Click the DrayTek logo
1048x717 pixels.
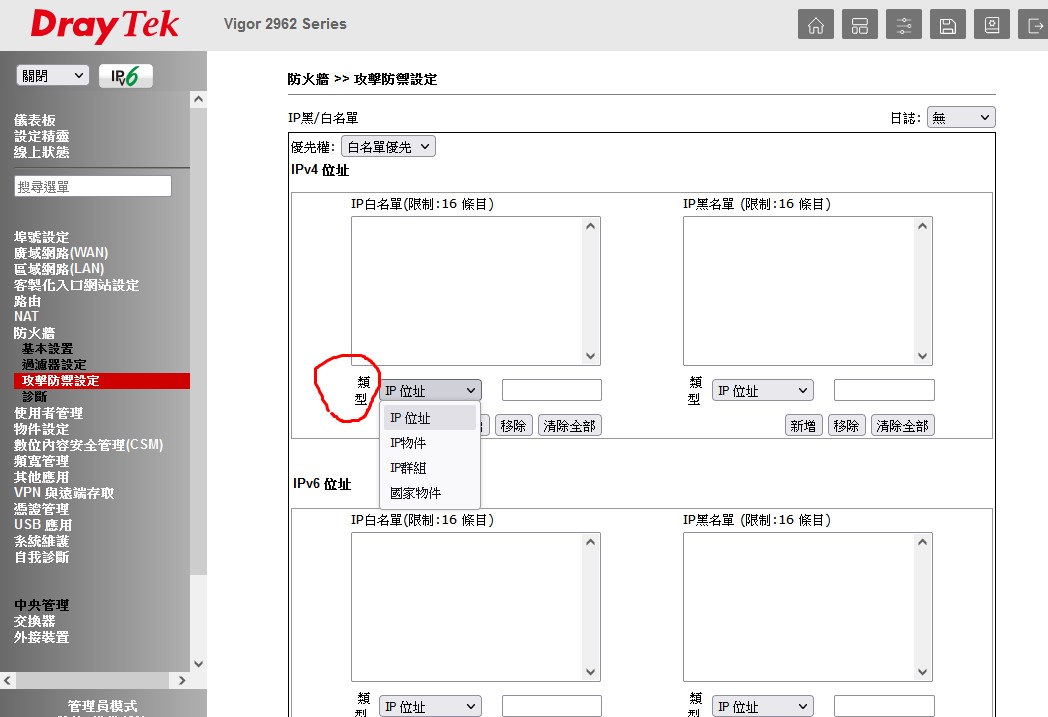pos(104,25)
